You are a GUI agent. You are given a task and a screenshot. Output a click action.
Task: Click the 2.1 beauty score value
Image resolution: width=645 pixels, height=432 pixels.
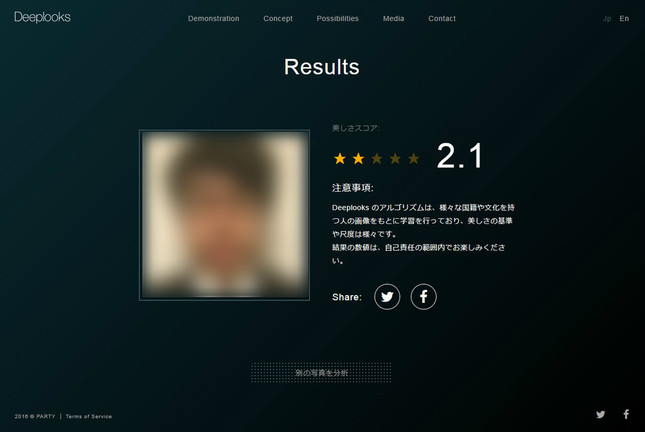[460, 156]
